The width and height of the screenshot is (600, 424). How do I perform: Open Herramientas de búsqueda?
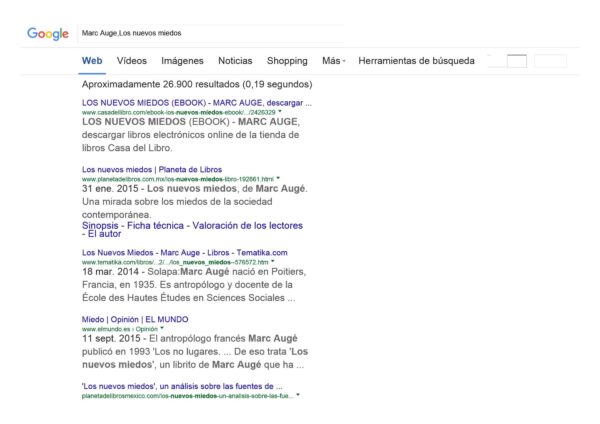(416, 61)
